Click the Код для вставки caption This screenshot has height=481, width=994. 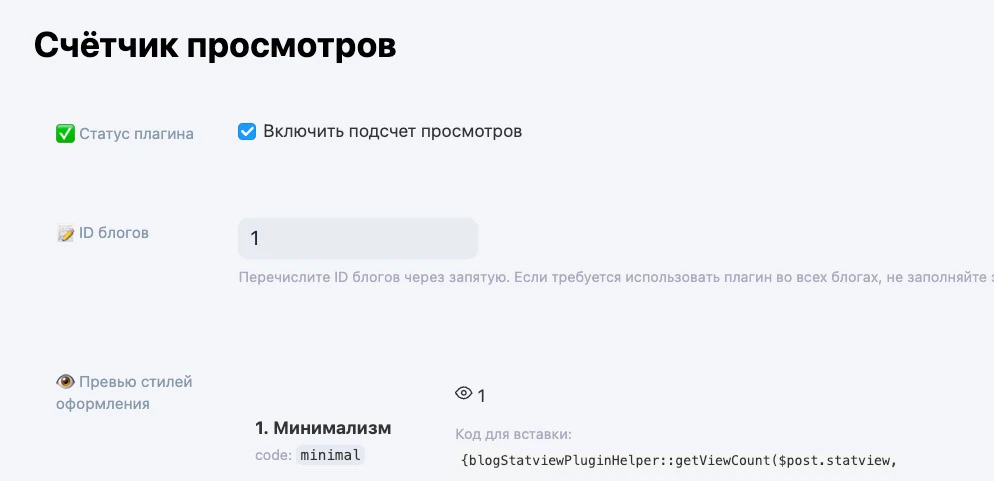[x=512, y=434]
